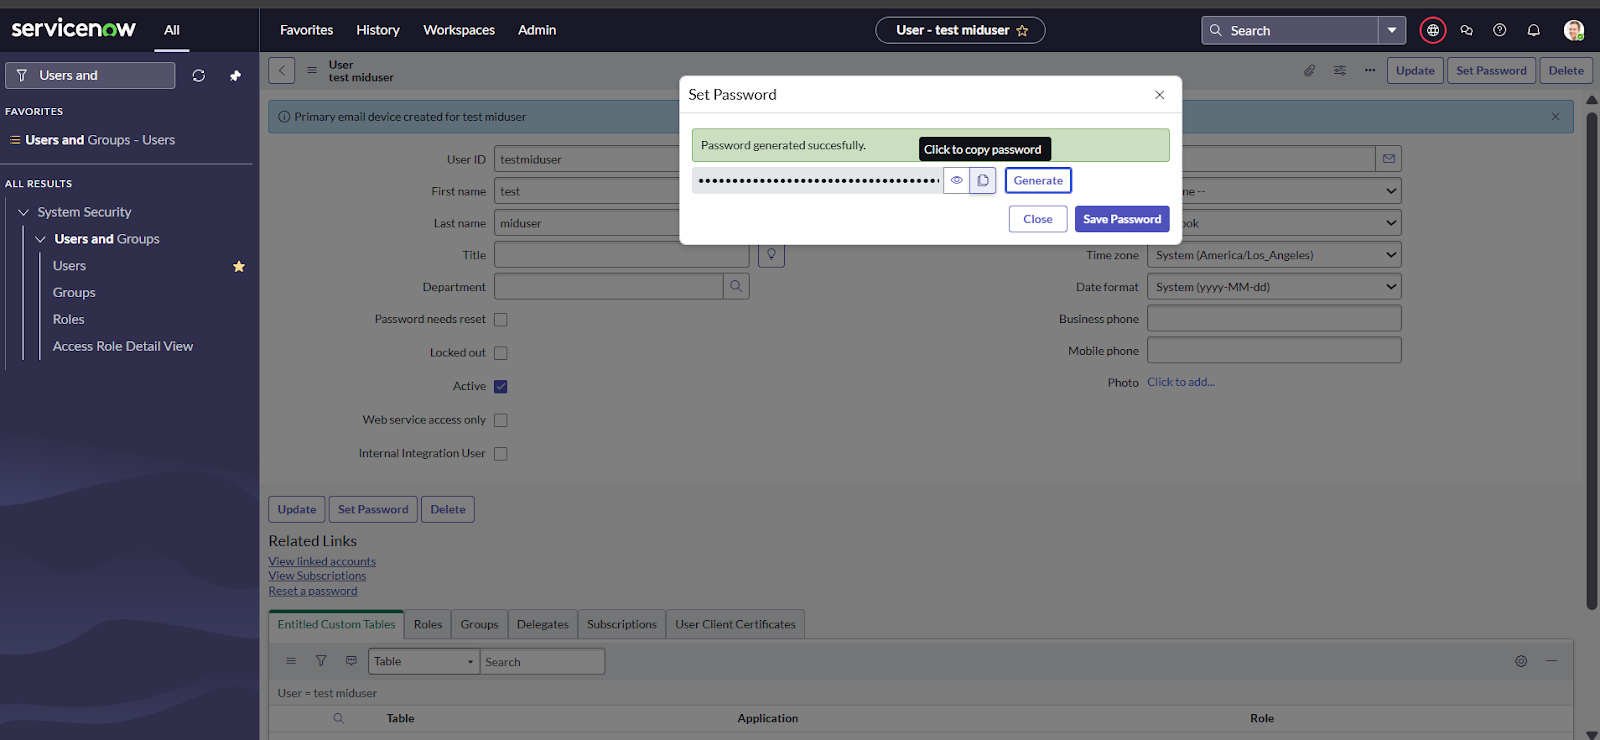The width and height of the screenshot is (1600, 740).
Task: Switch to the Roles tab
Action: (x=428, y=624)
